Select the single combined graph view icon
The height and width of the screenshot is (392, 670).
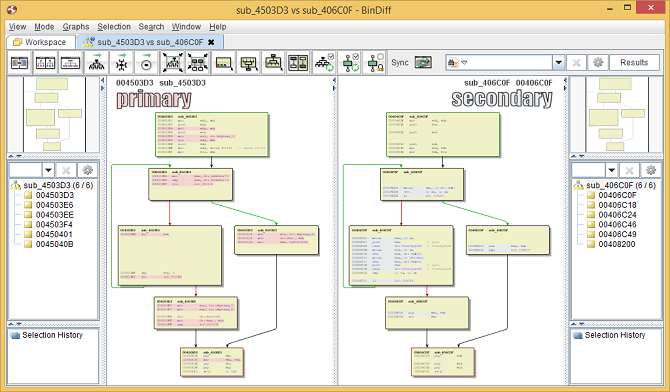click(x=71, y=63)
